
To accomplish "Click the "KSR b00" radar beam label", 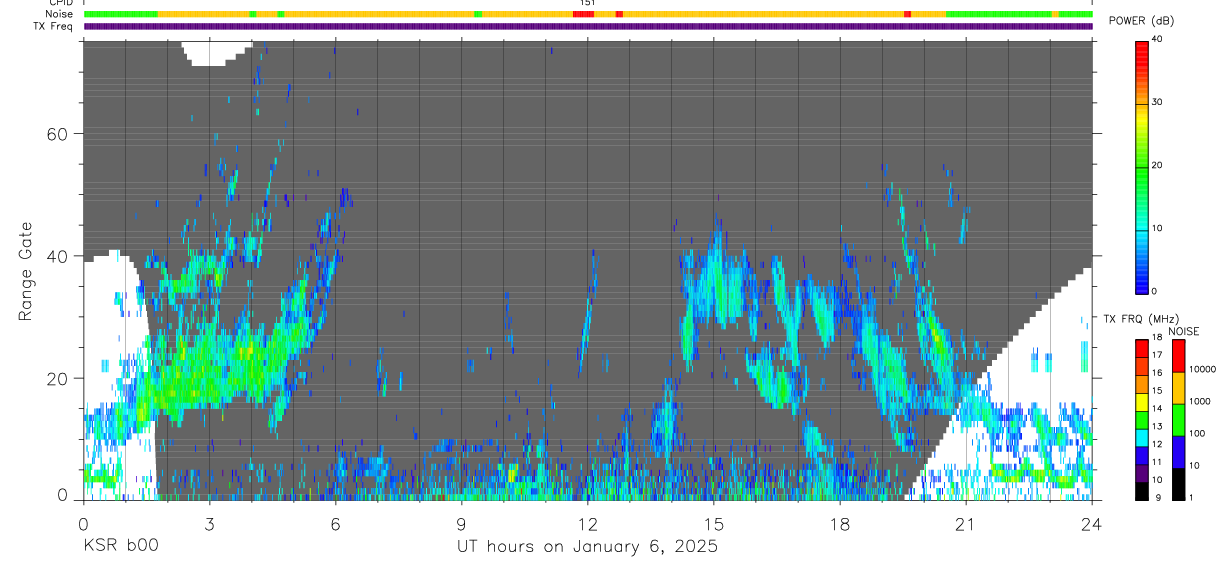I will point(120,546).
